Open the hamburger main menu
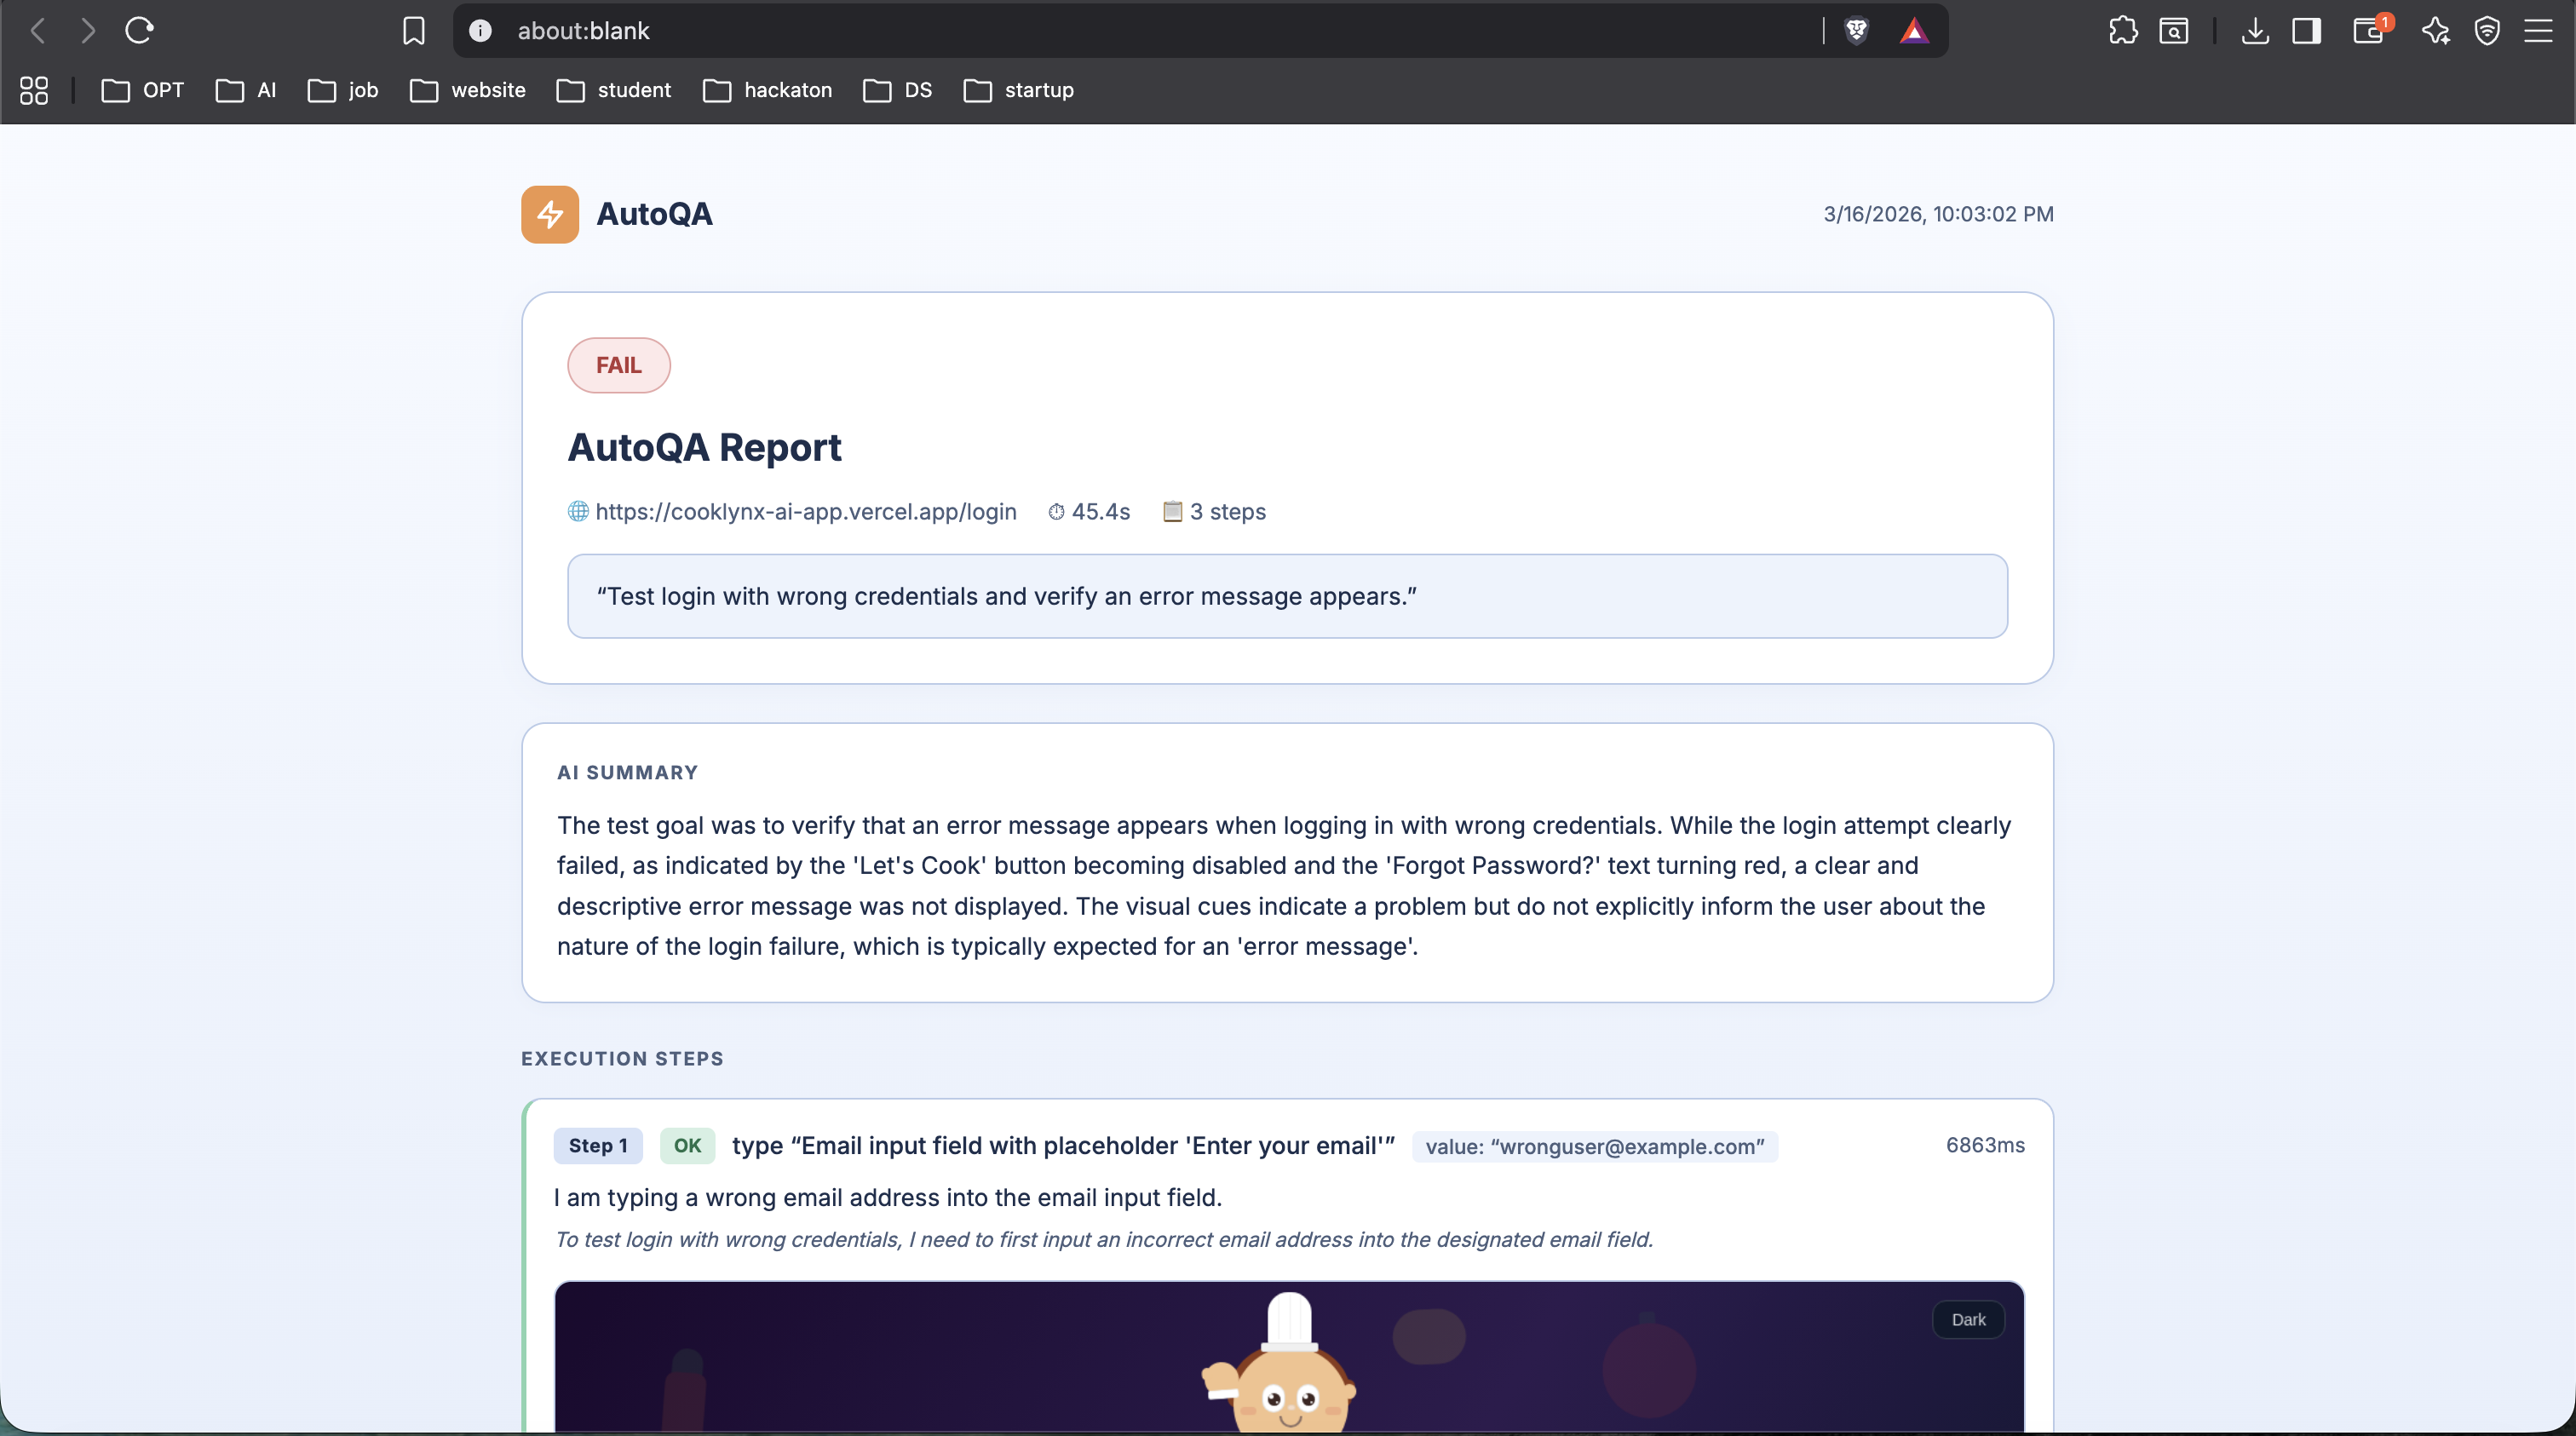This screenshot has height=1436, width=2576. coord(2538,31)
